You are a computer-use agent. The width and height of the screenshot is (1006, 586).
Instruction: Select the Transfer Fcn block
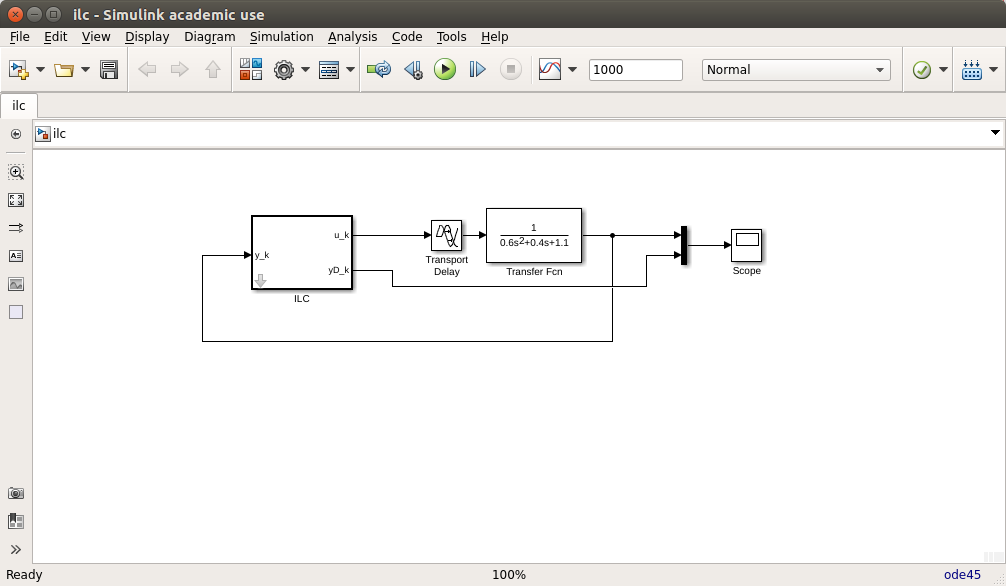pos(534,236)
